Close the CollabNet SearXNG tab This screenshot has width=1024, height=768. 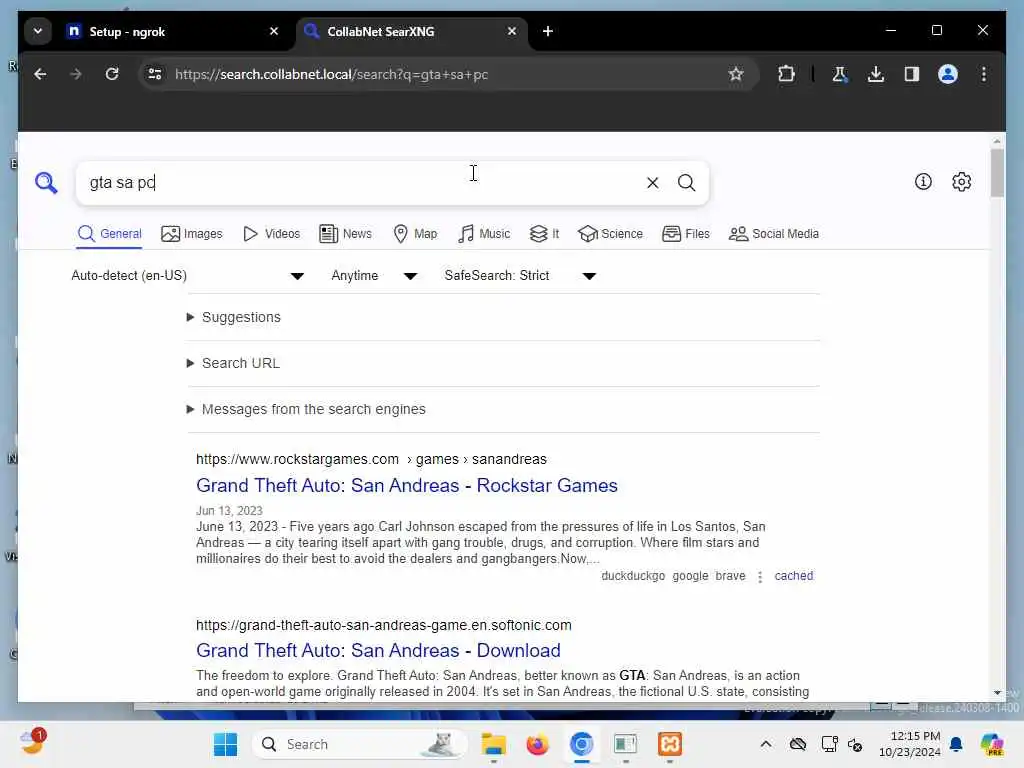(x=512, y=31)
